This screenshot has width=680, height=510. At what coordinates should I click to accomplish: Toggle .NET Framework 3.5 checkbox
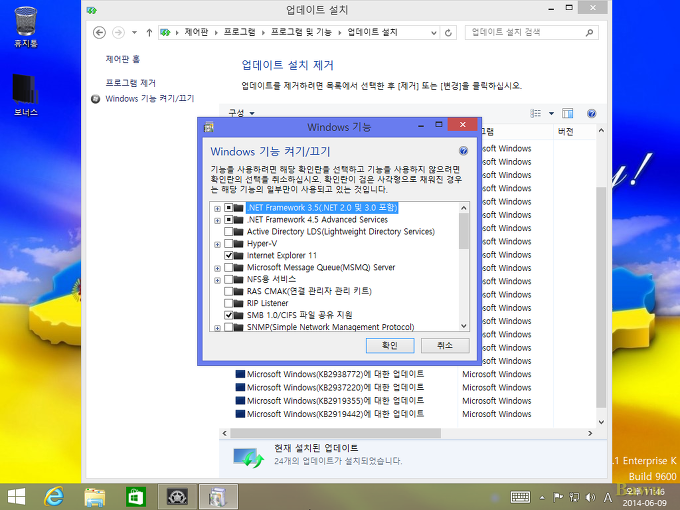229,208
